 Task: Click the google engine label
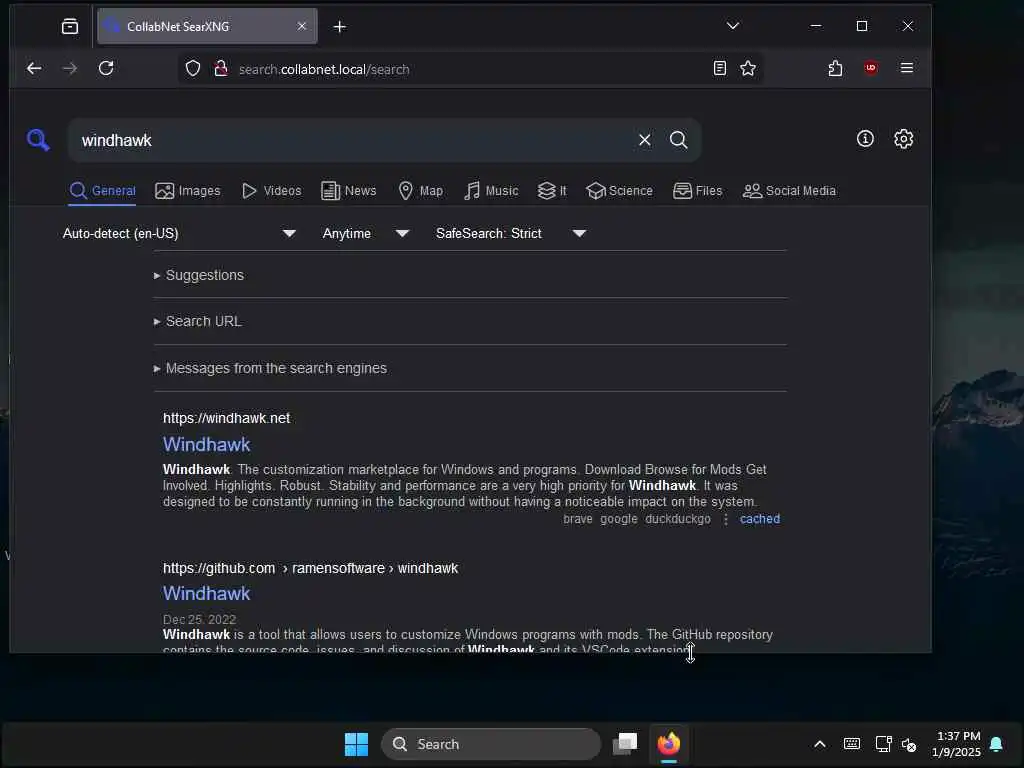click(x=618, y=519)
